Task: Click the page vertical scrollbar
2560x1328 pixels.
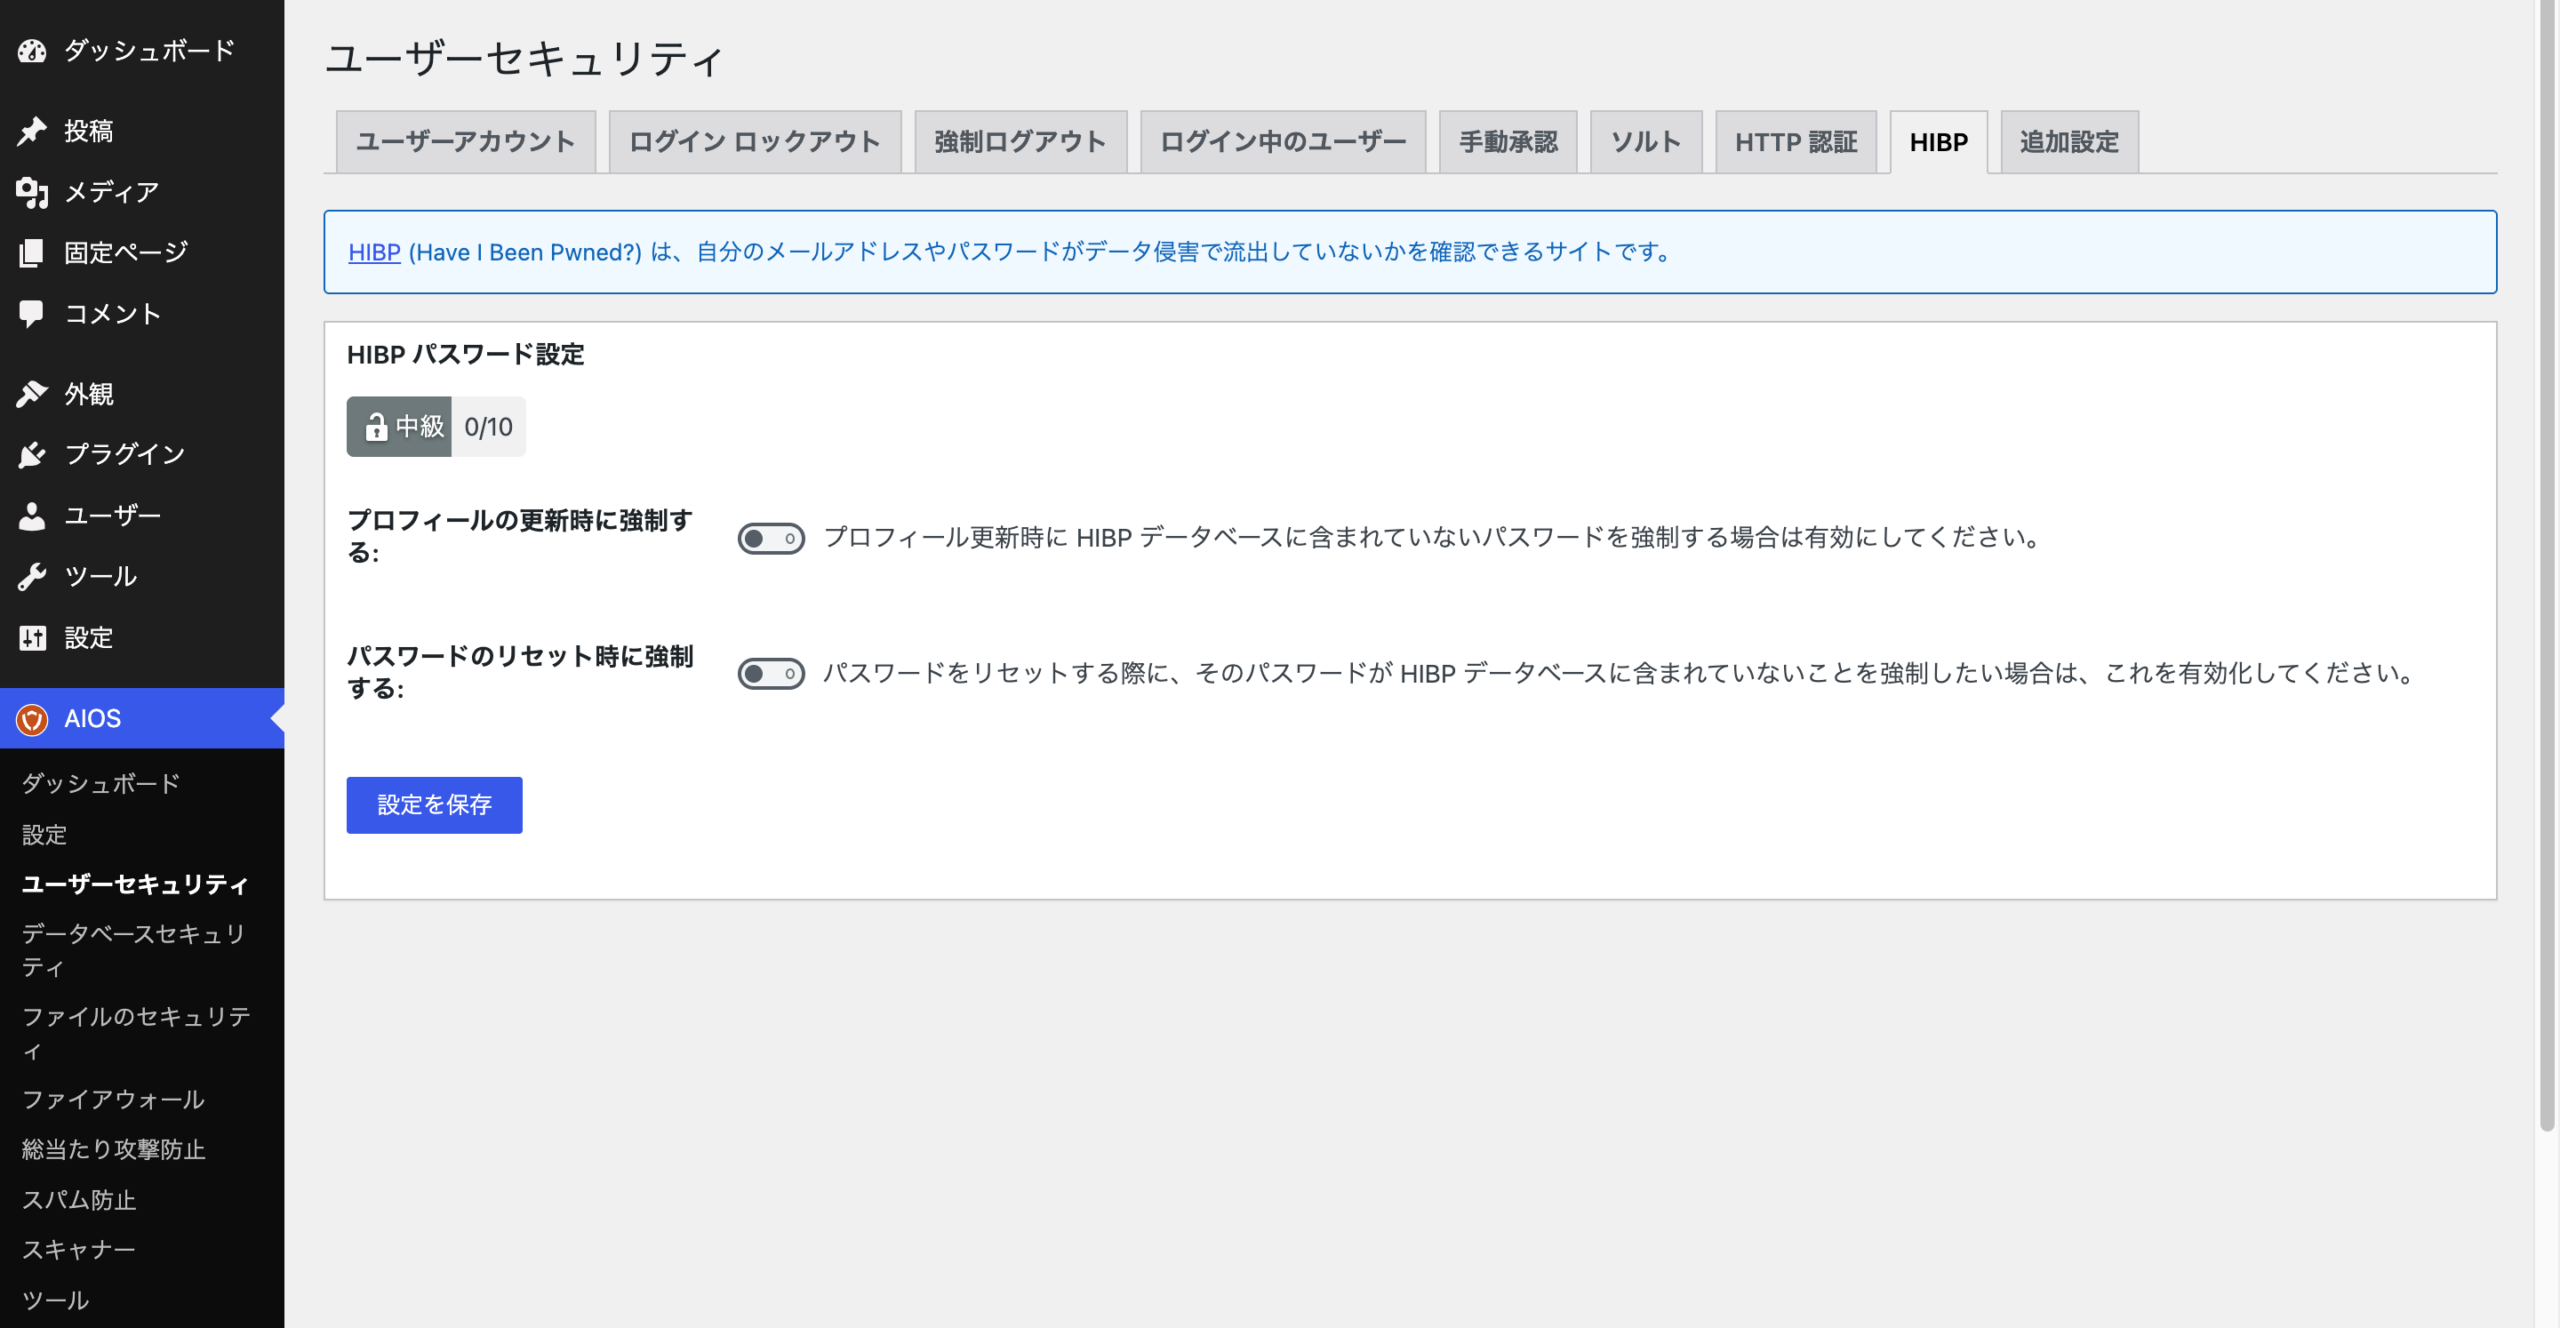Action: coord(2547,565)
